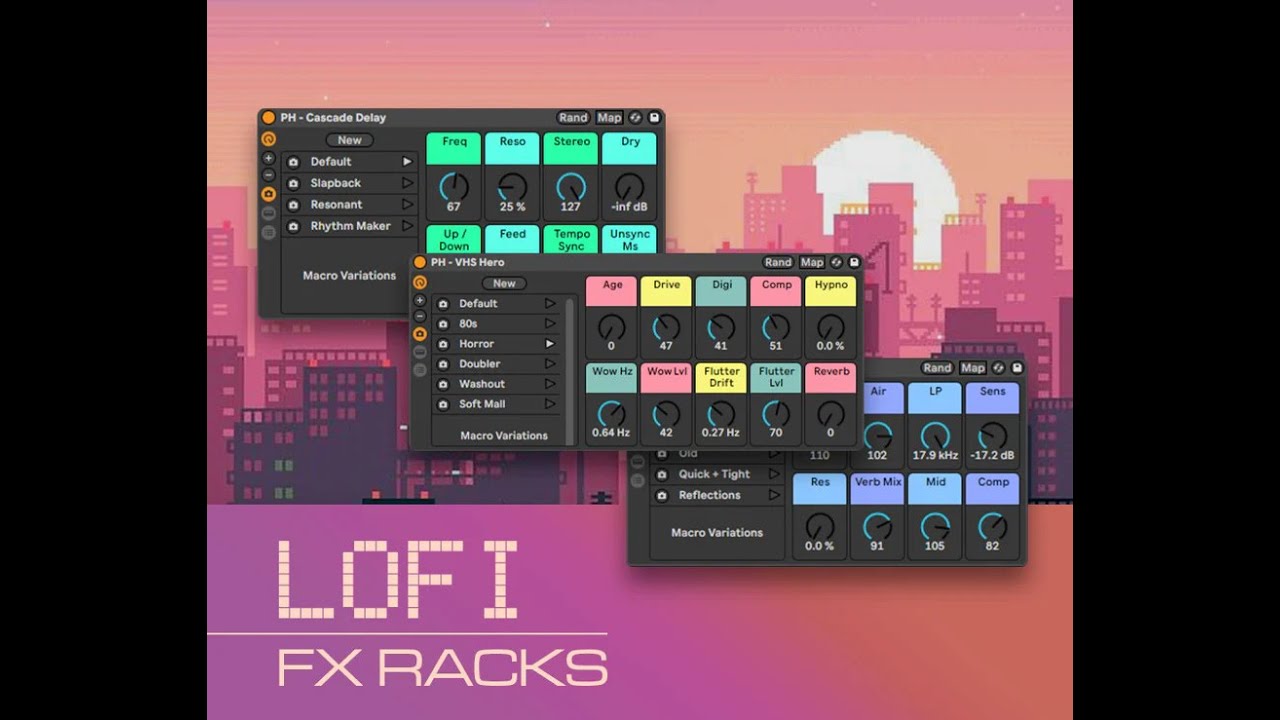Viewport: 1280px width, 720px height.
Task: Launch Rhythm Maker variation with play arrow
Action: pos(407,226)
